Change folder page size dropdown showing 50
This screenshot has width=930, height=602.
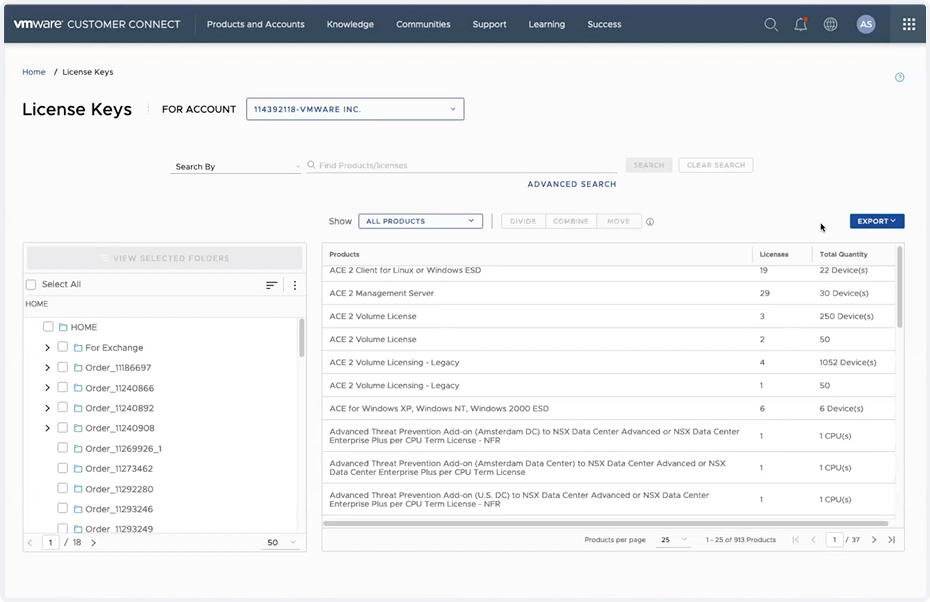click(281, 543)
